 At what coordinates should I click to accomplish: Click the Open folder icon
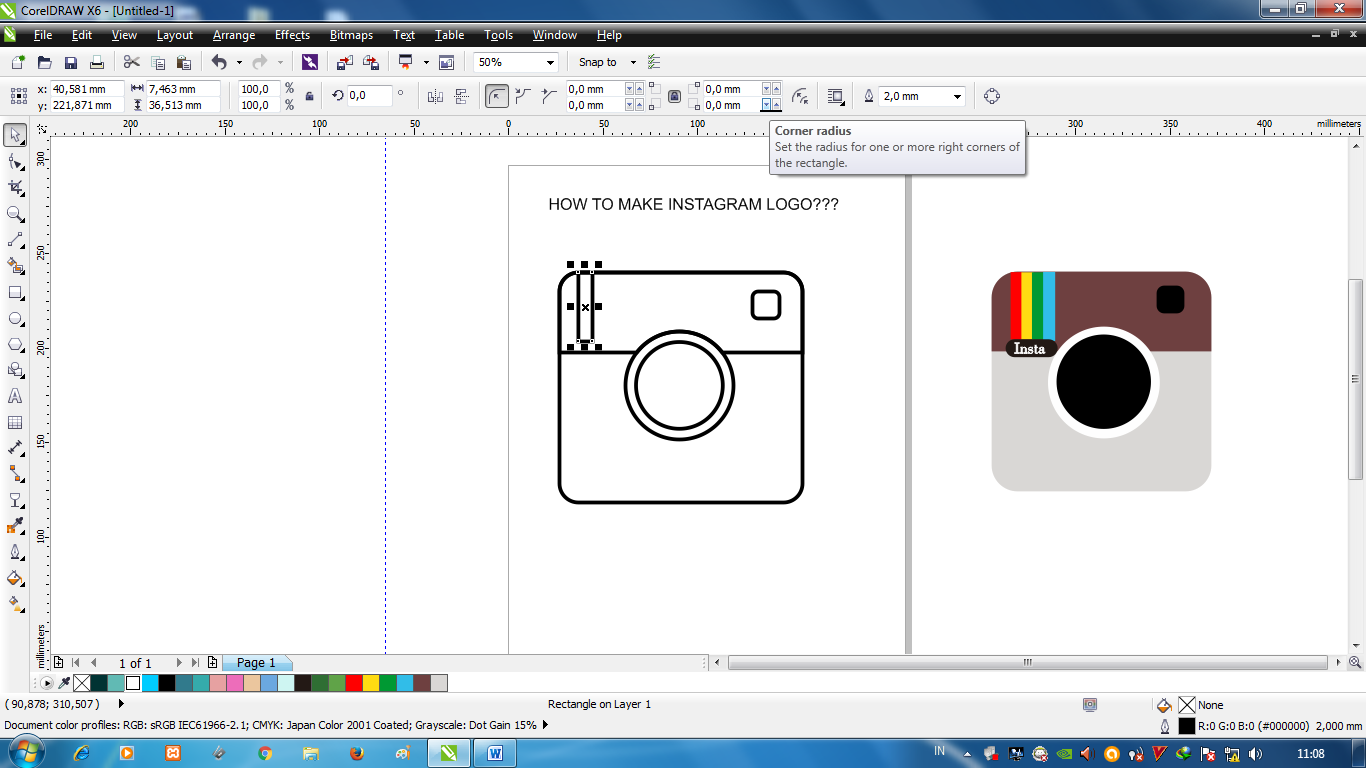(x=45, y=62)
